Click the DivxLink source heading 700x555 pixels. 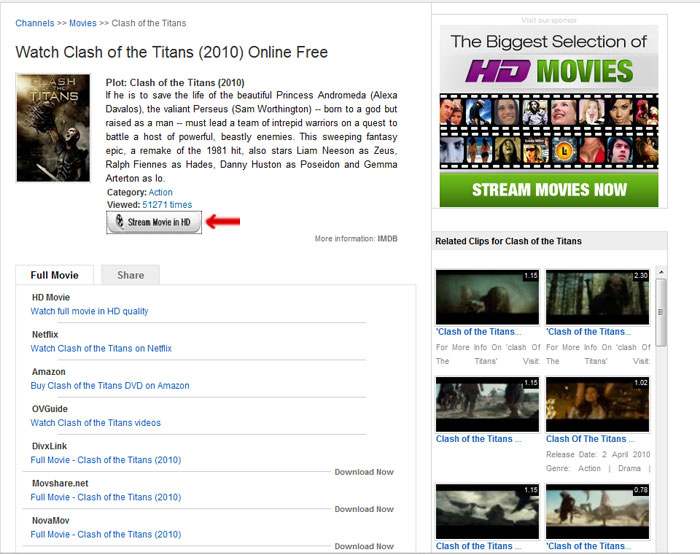(50, 446)
